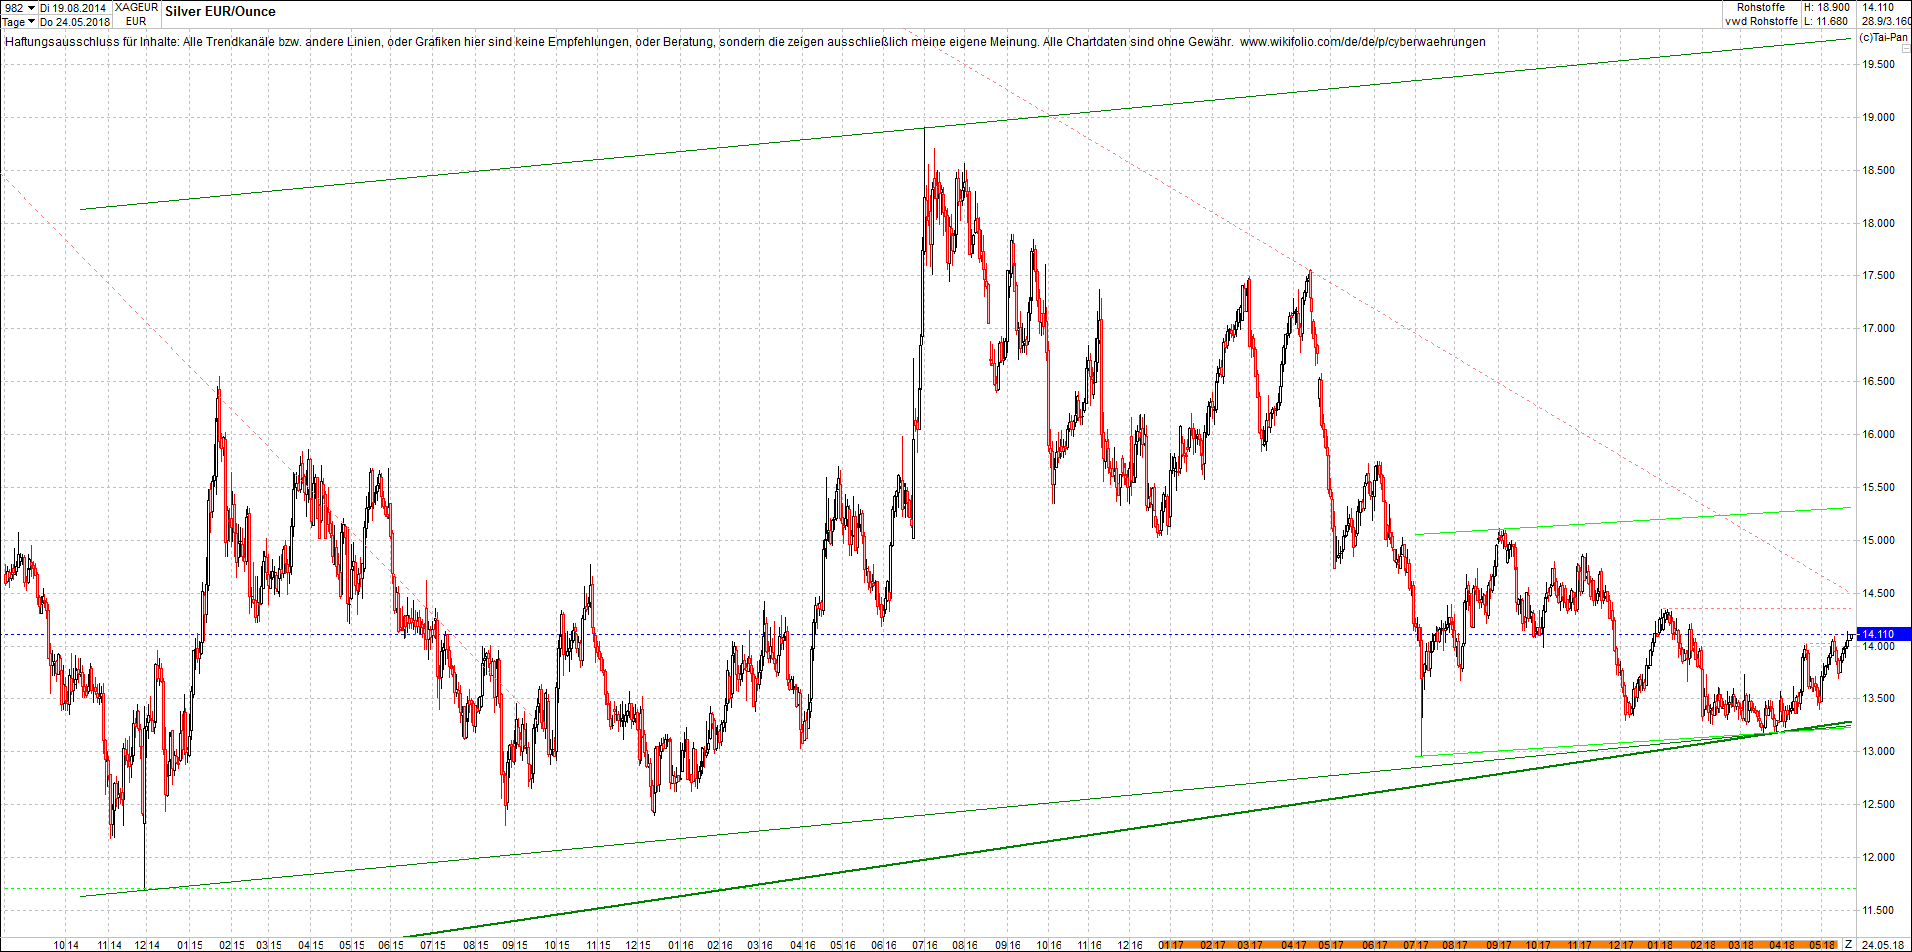Click the 11.500 price axis label
Screen dimensions: 1912x952
tap(1877, 910)
